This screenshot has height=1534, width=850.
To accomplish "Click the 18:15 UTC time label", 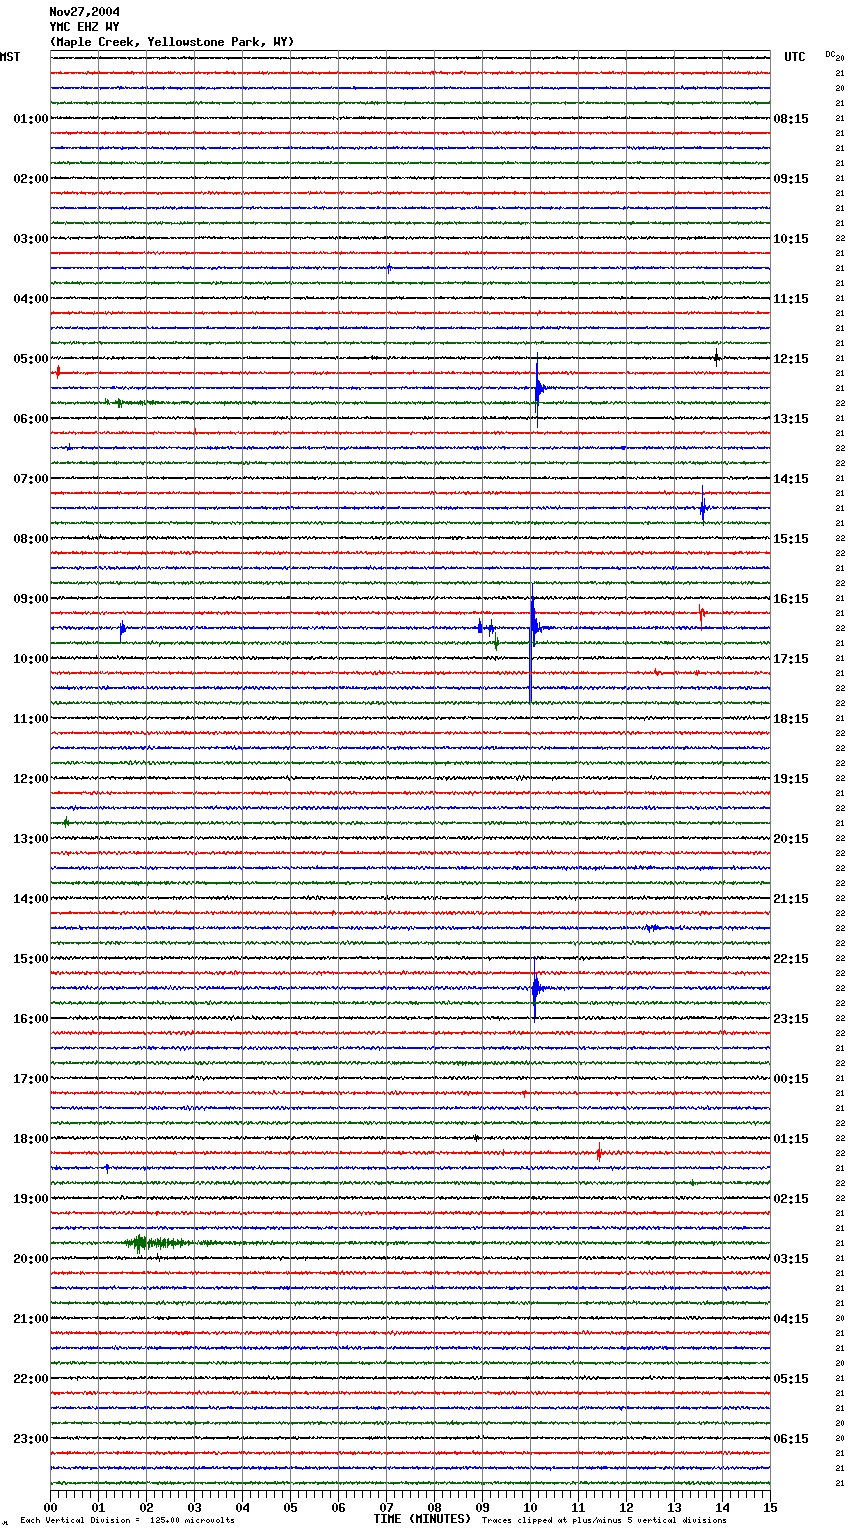I will [791, 719].
